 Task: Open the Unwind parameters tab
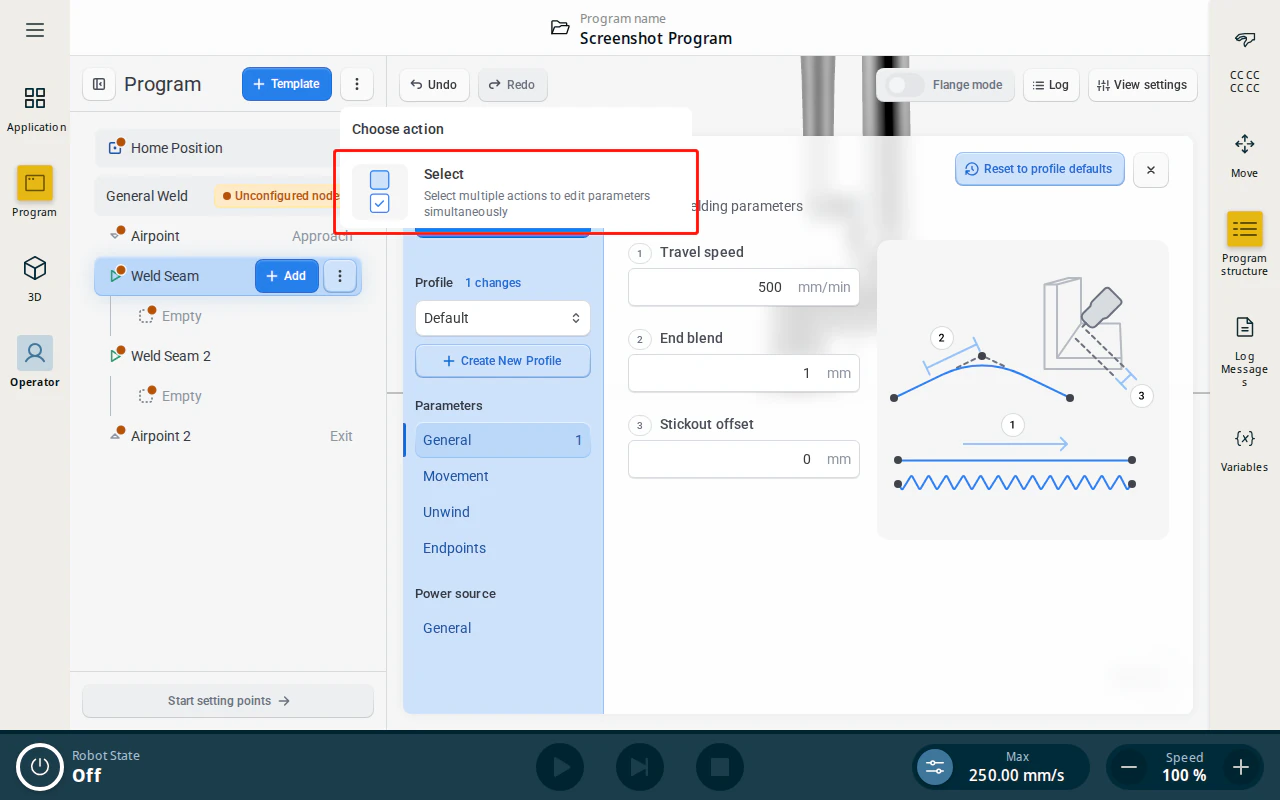tap(502, 512)
